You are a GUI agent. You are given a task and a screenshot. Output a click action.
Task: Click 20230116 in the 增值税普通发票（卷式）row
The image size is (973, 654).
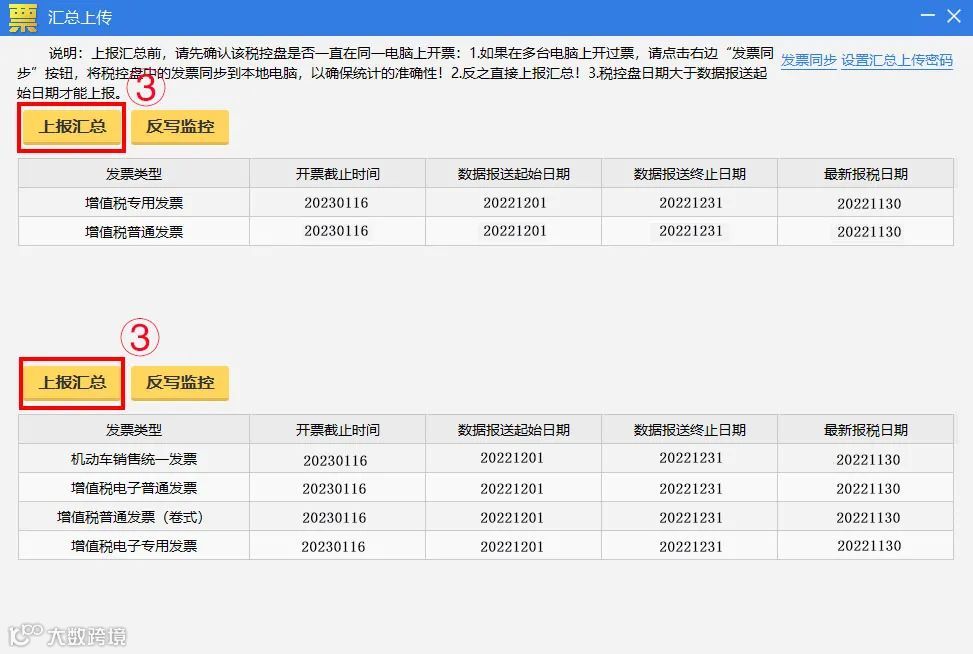tap(334, 518)
